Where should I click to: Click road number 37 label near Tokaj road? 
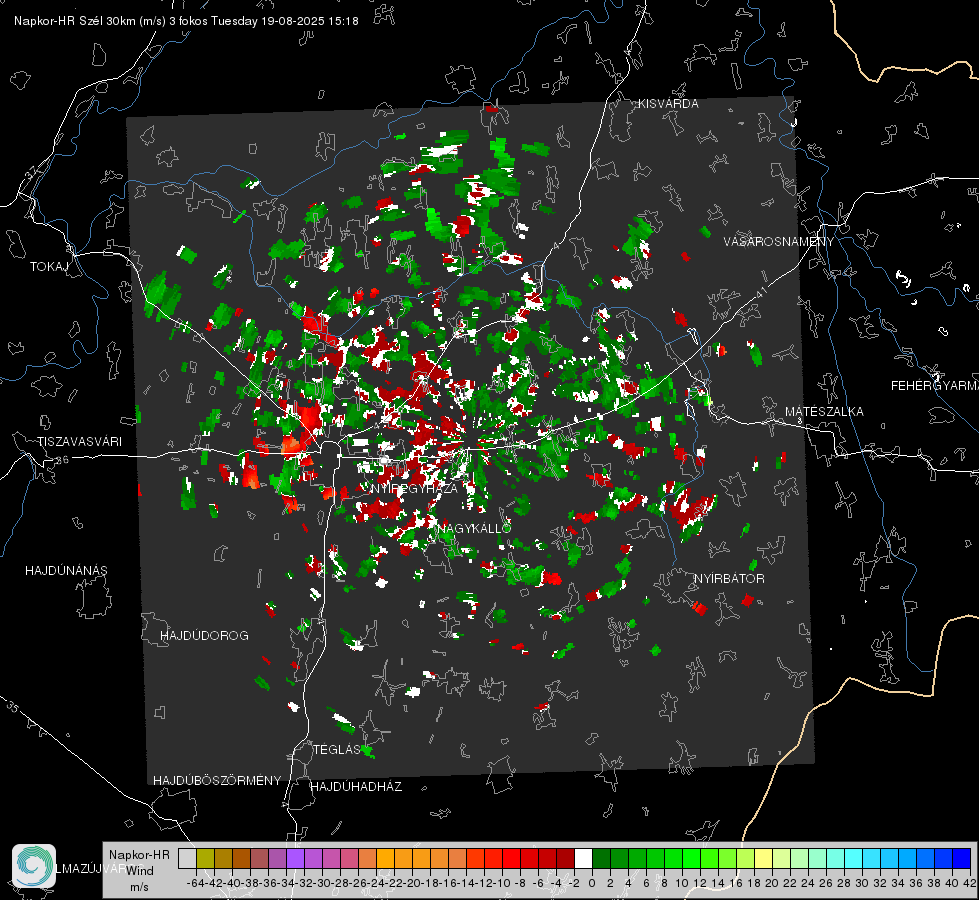(32, 171)
